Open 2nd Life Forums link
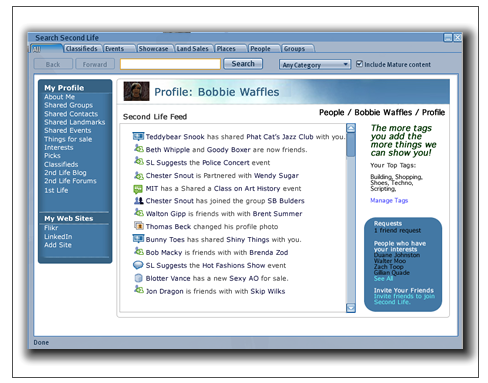Screen dimensions: 488x383 tap(70, 181)
